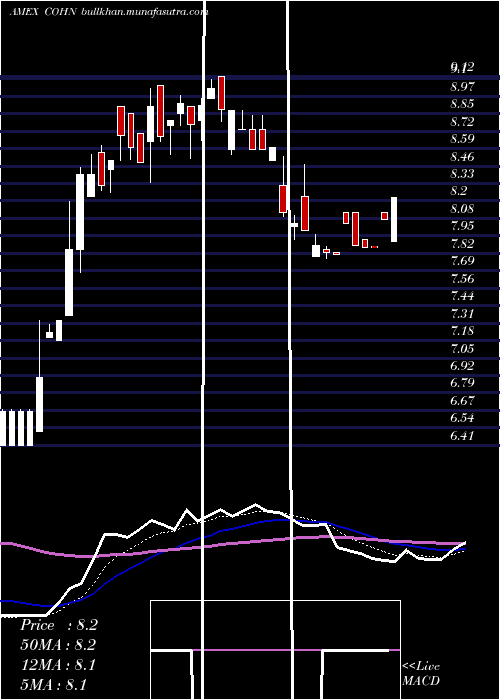Viewport: 500px width, 700px height.
Task: Select the 7.69 price axis label
Action: [x=462, y=261]
